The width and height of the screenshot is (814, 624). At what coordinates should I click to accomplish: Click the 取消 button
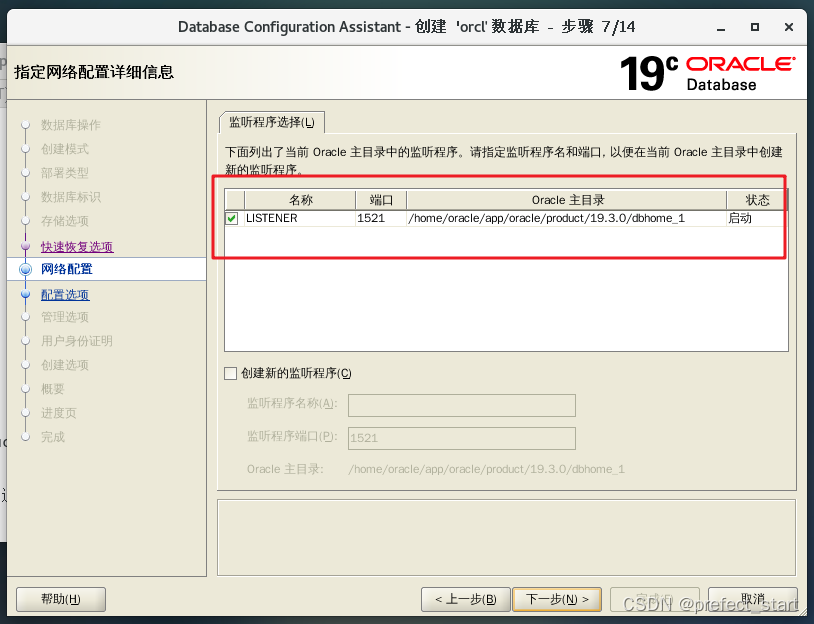(x=753, y=600)
